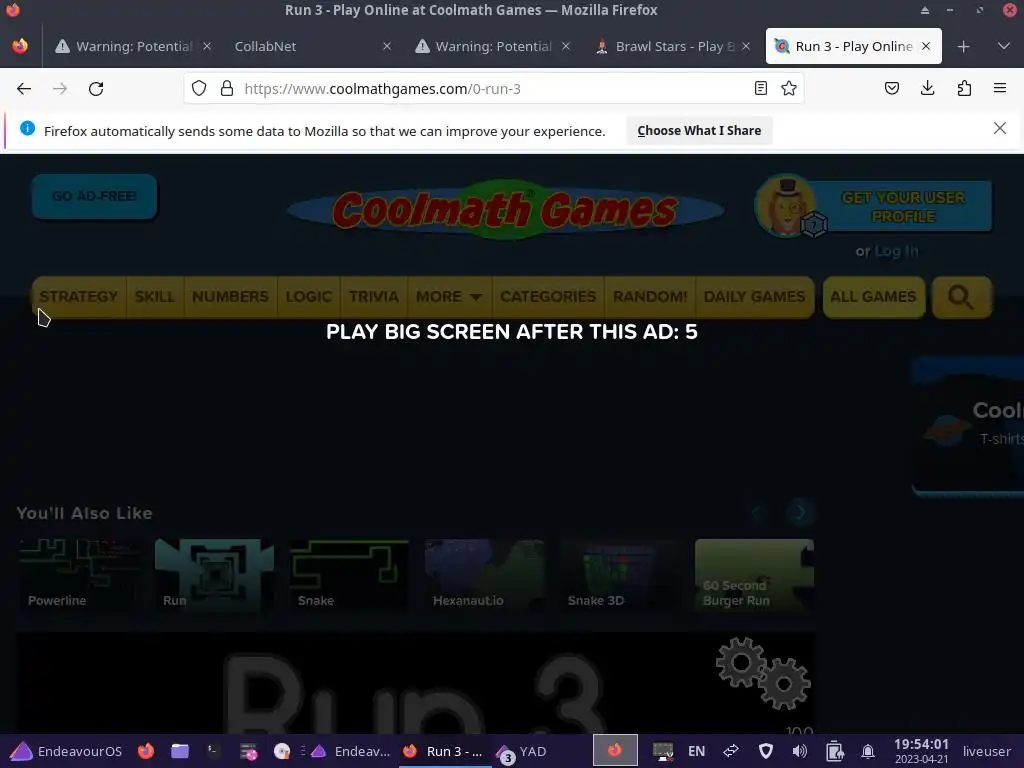This screenshot has width=1024, height=768.
Task: Open the list all tabs chevron
Action: click(1004, 46)
